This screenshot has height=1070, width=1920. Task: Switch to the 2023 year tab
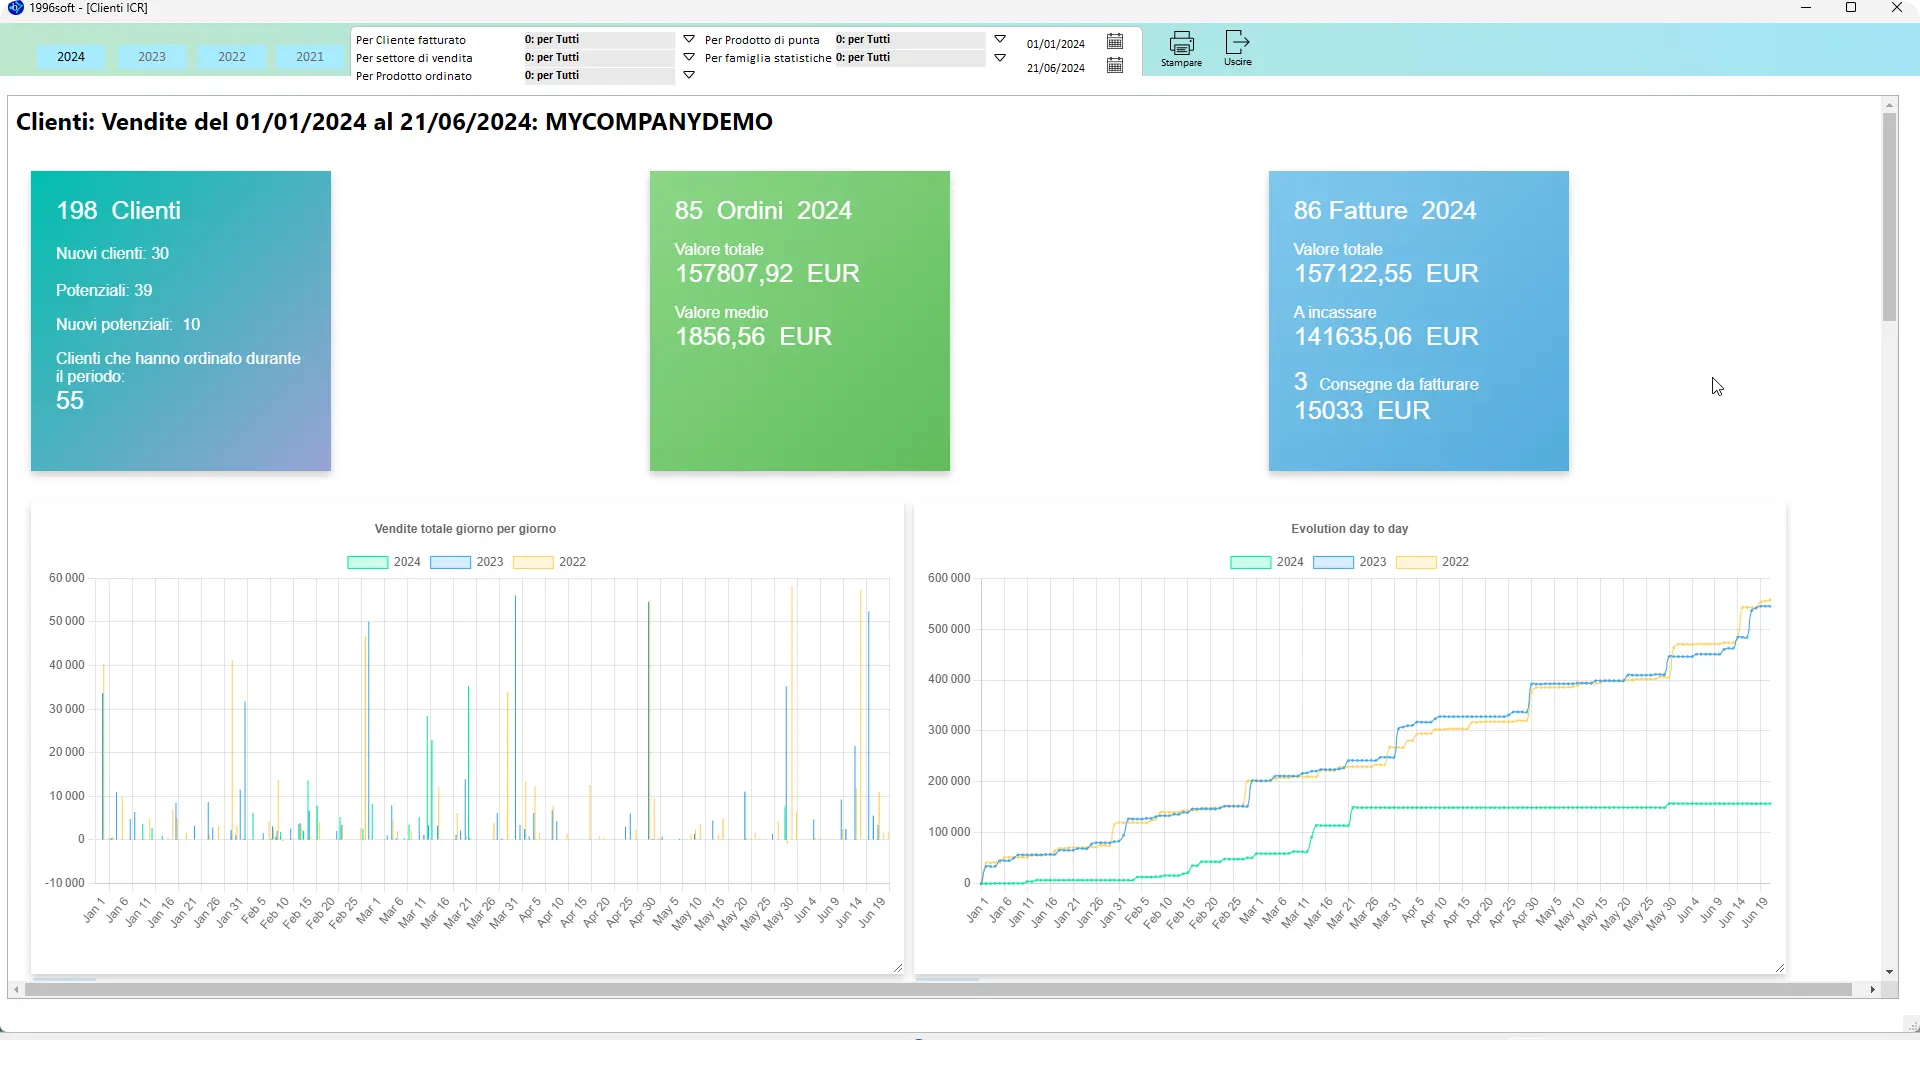[152, 57]
